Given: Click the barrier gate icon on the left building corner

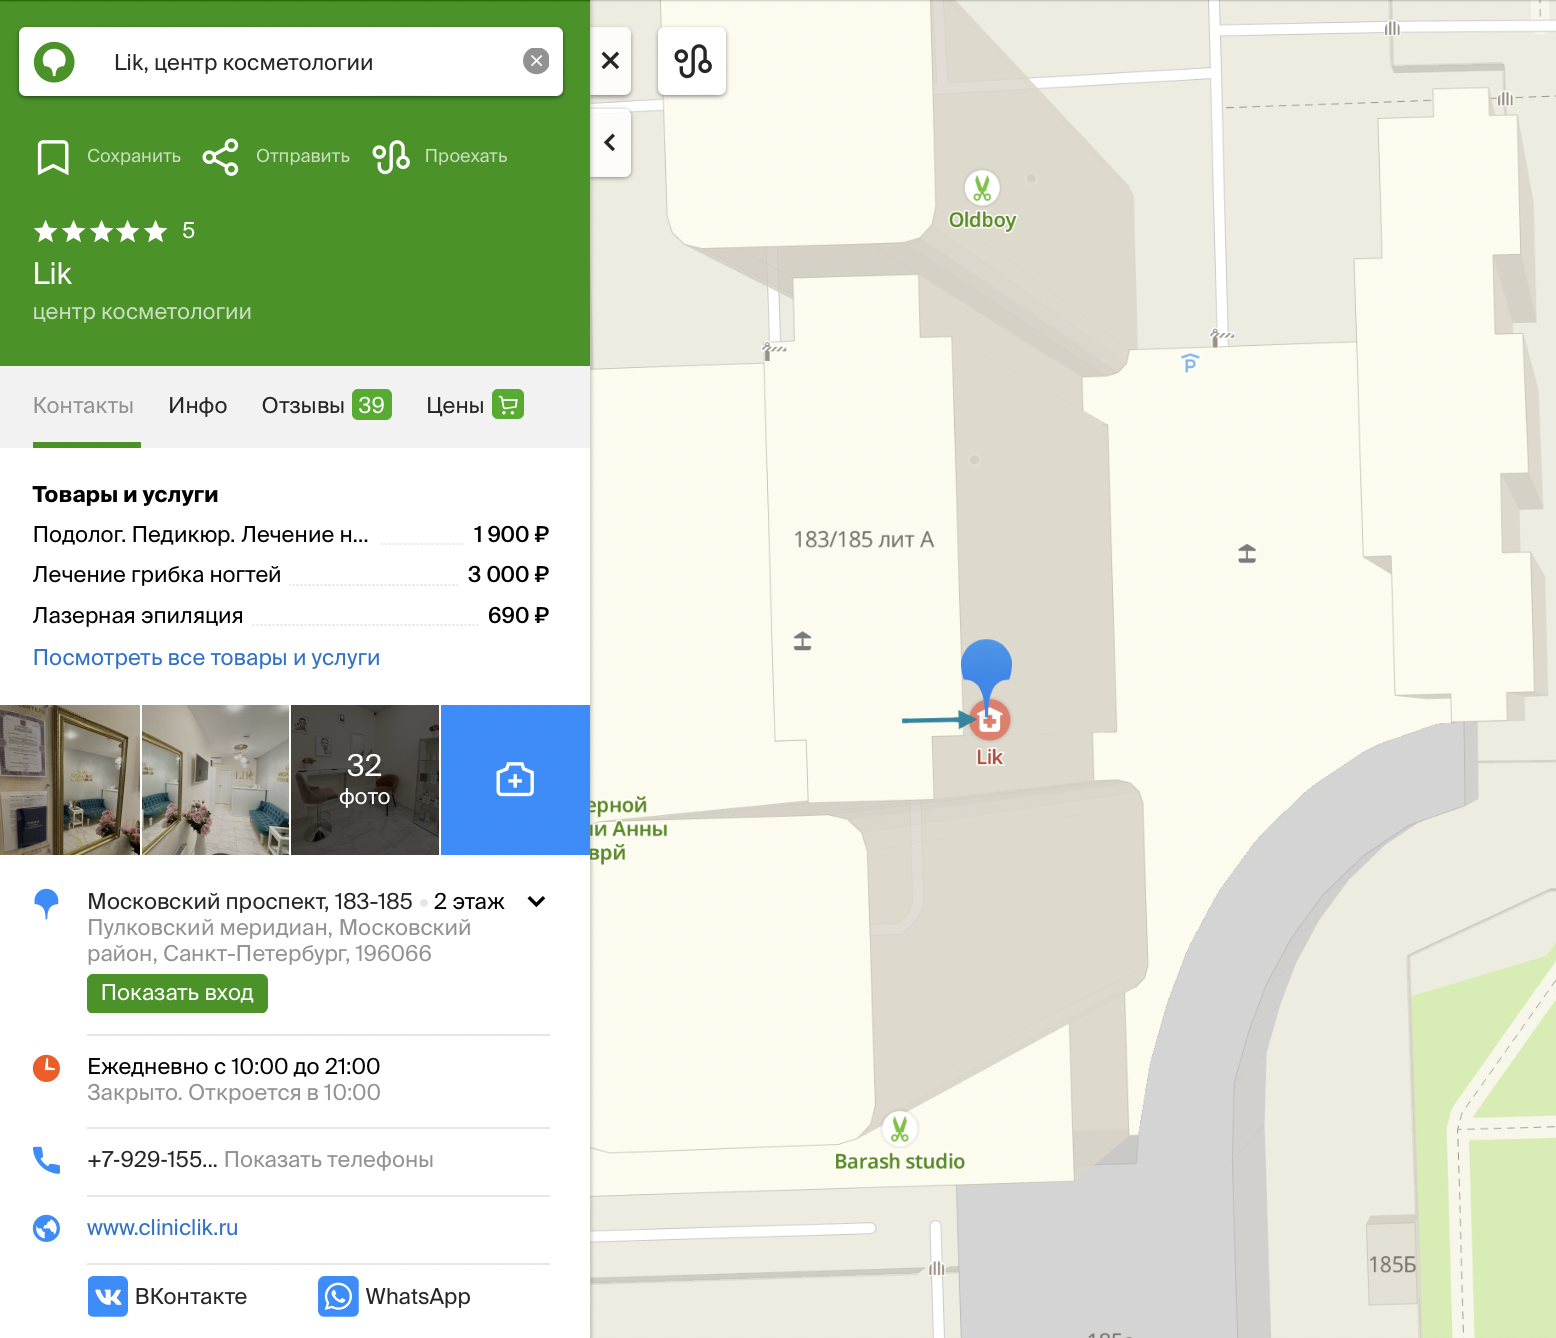Looking at the screenshot, I should [x=773, y=351].
